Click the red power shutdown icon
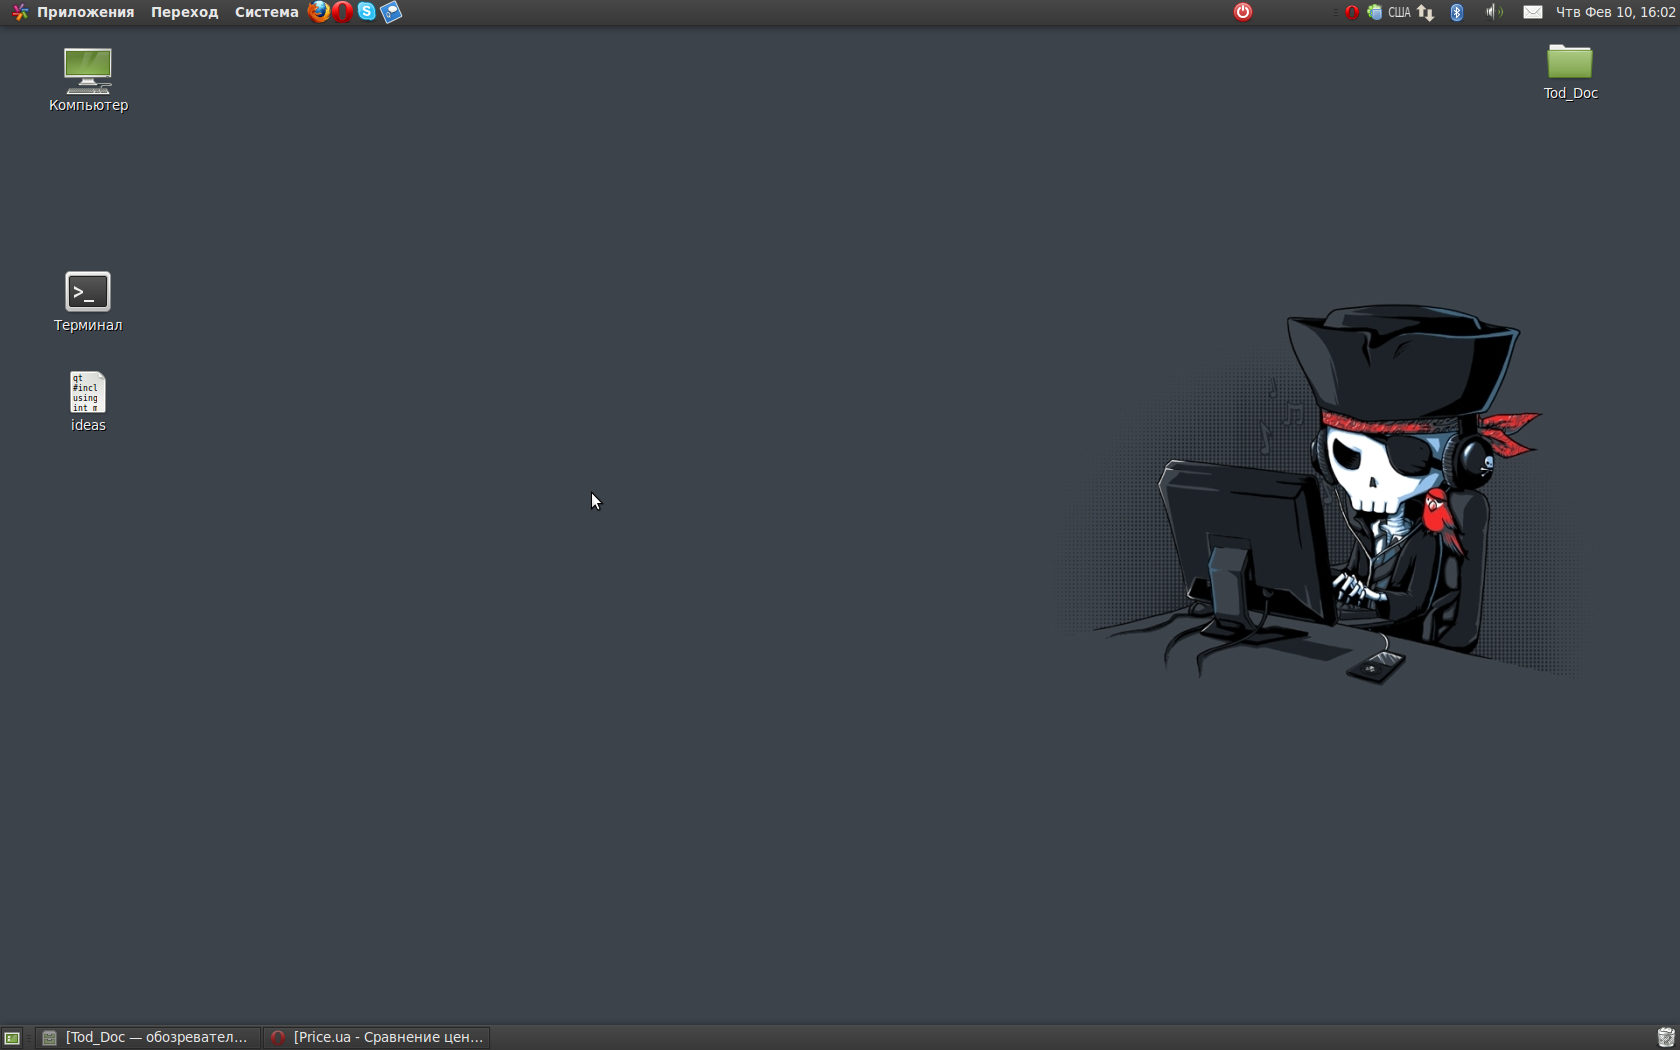The width and height of the screenshot is (1680, 1050). (1243, 12)
